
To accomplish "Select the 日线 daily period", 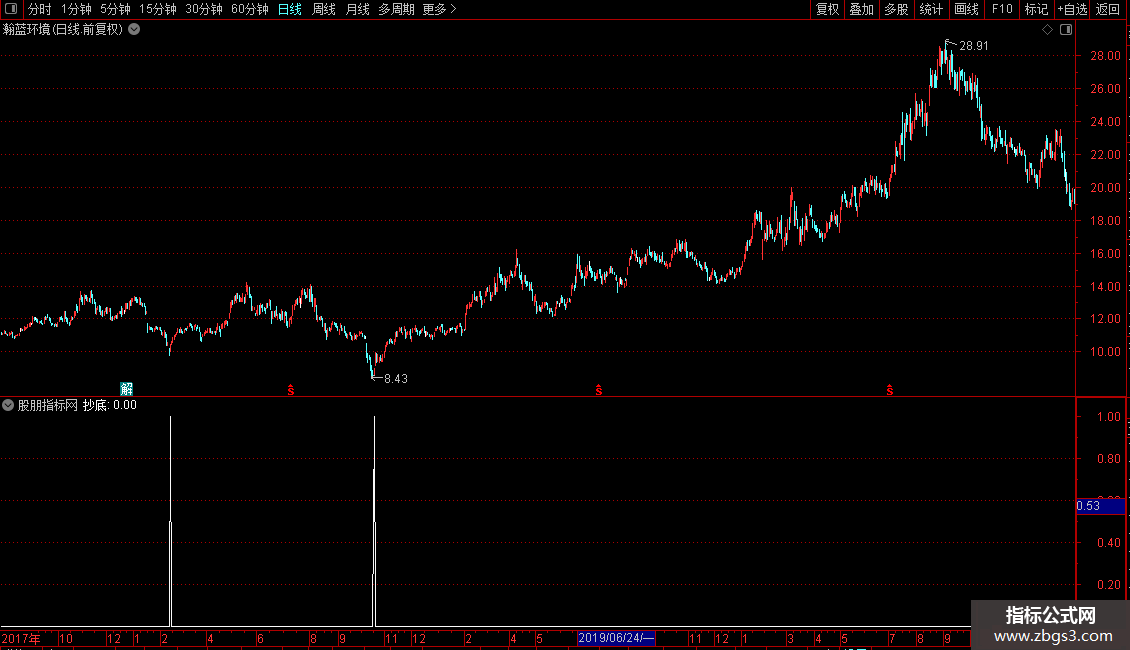I will pos(290,9).
